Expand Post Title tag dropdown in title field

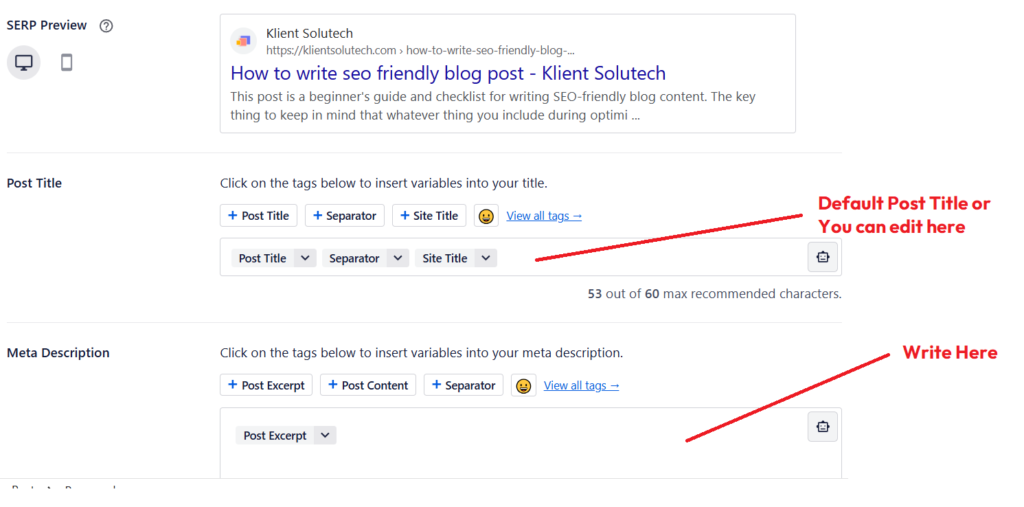coord(305,258)
